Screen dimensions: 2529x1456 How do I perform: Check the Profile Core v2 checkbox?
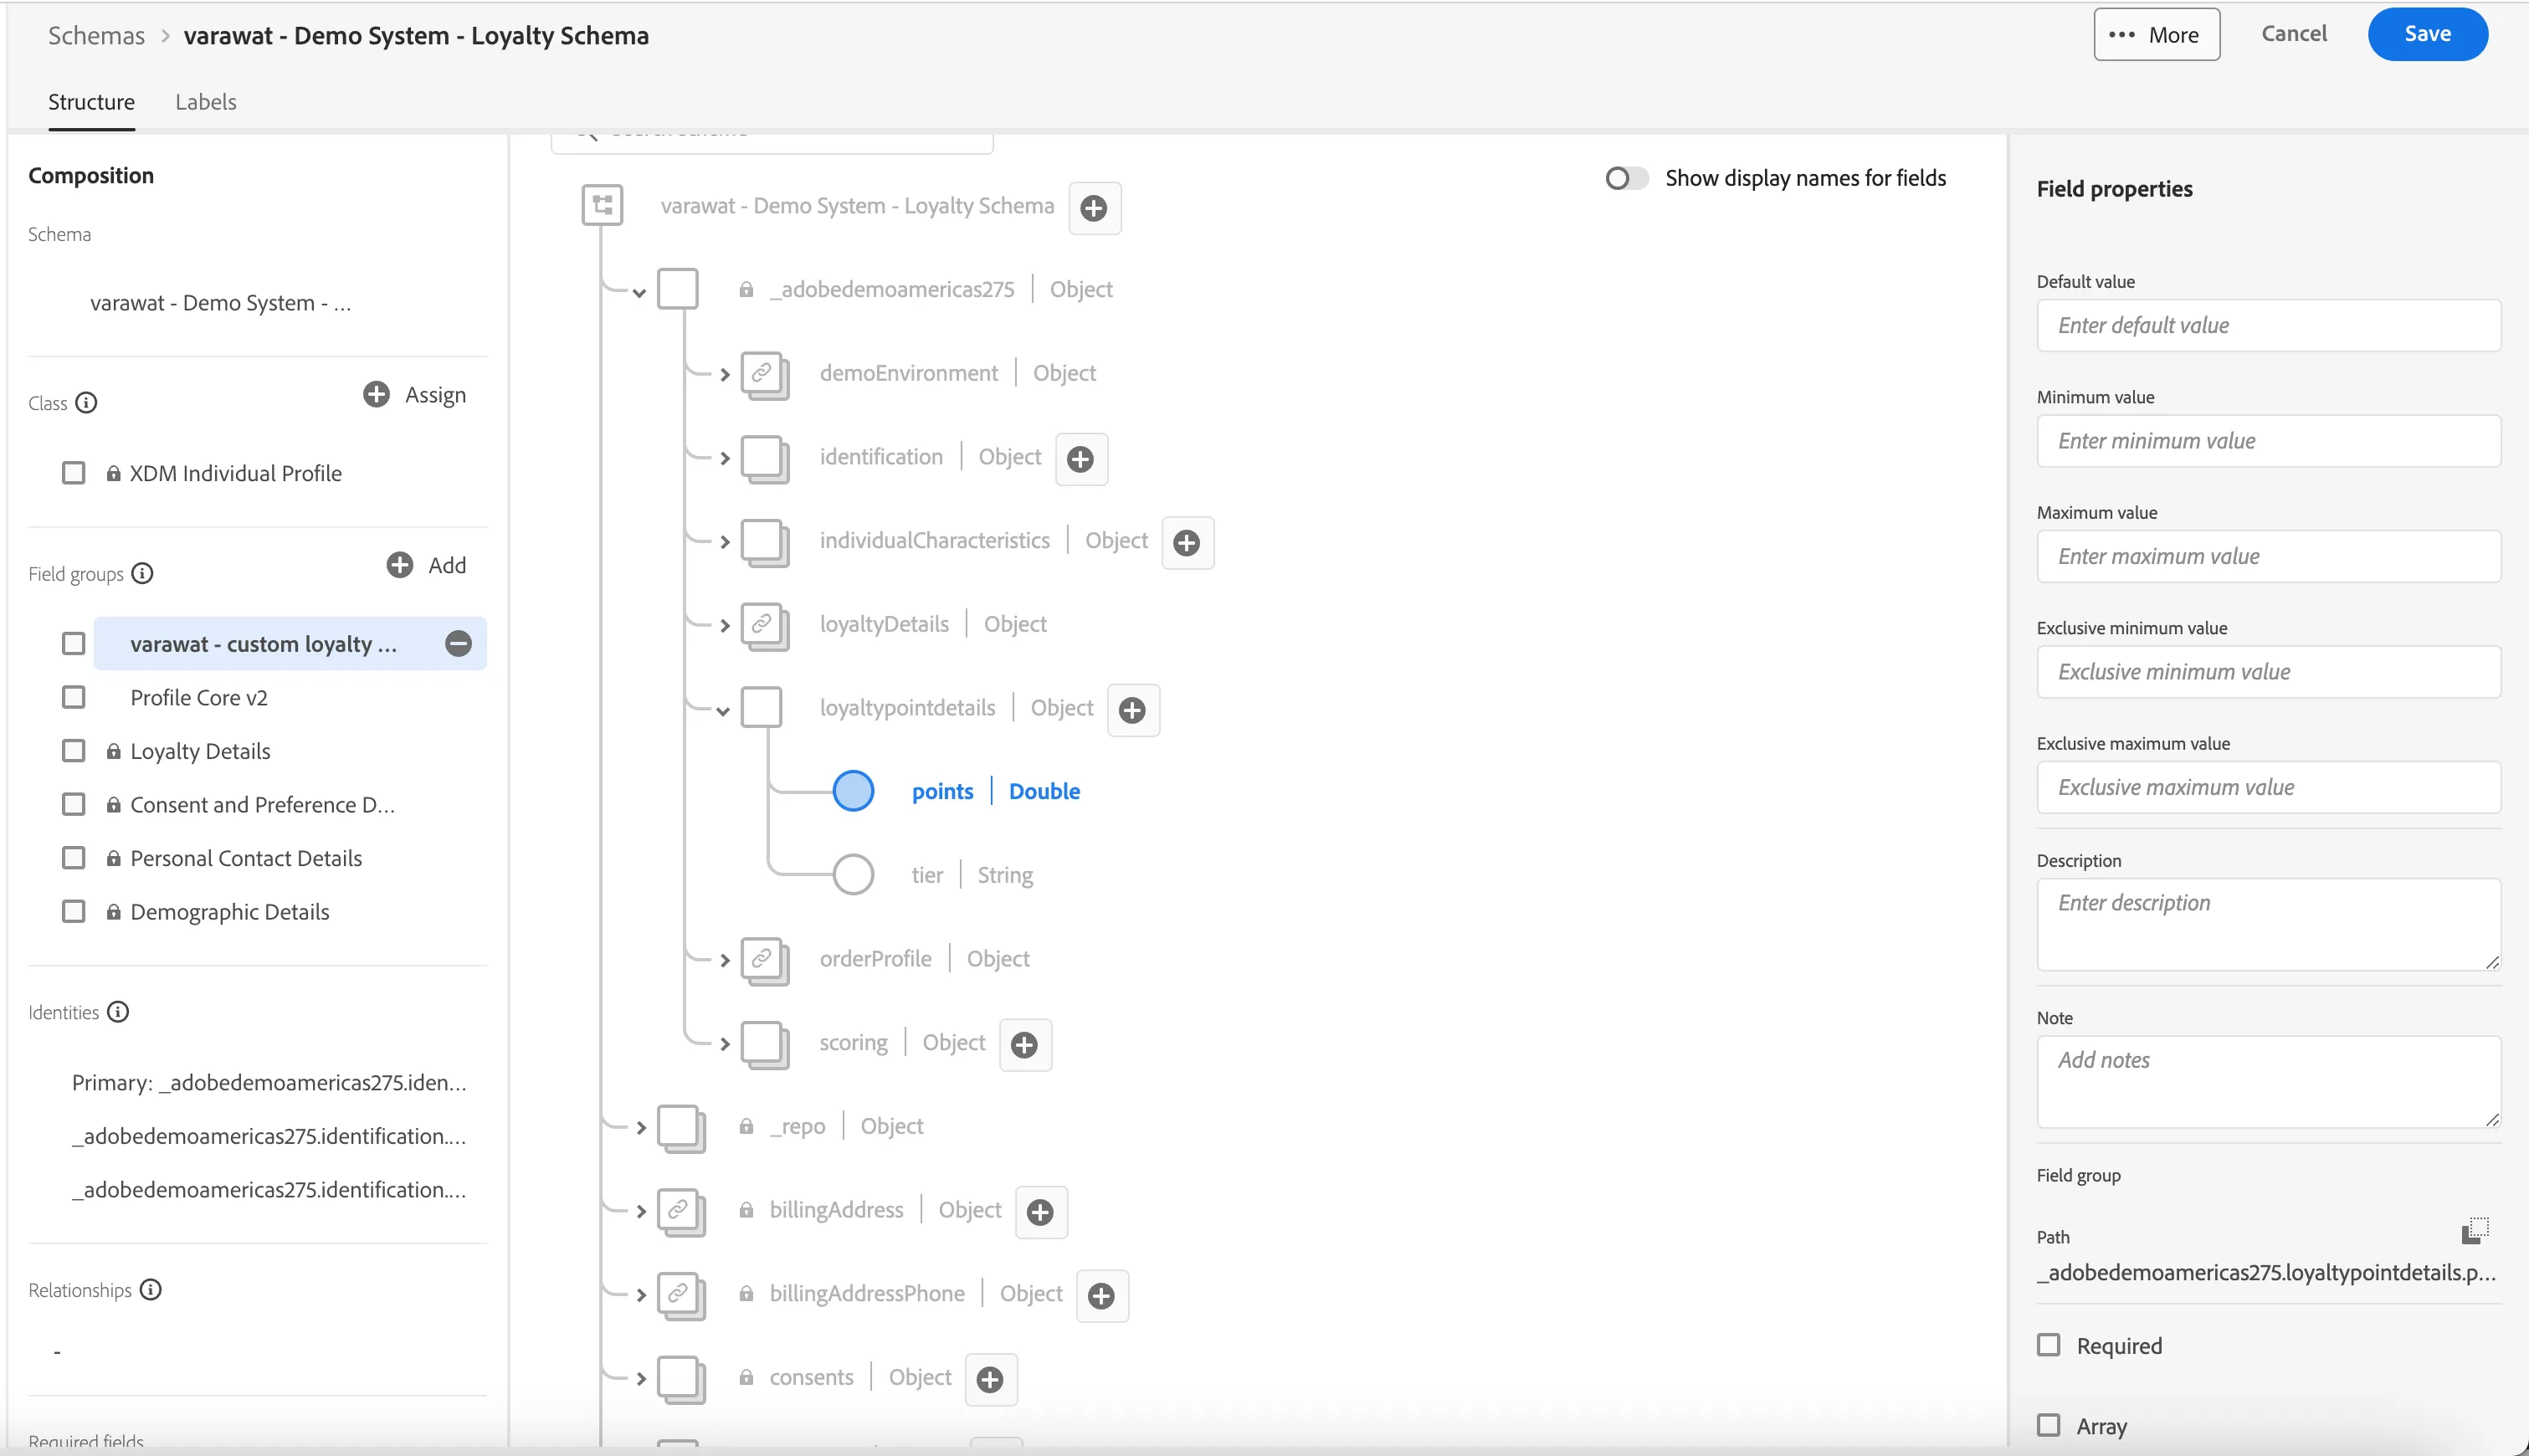[x=74, y=697]
